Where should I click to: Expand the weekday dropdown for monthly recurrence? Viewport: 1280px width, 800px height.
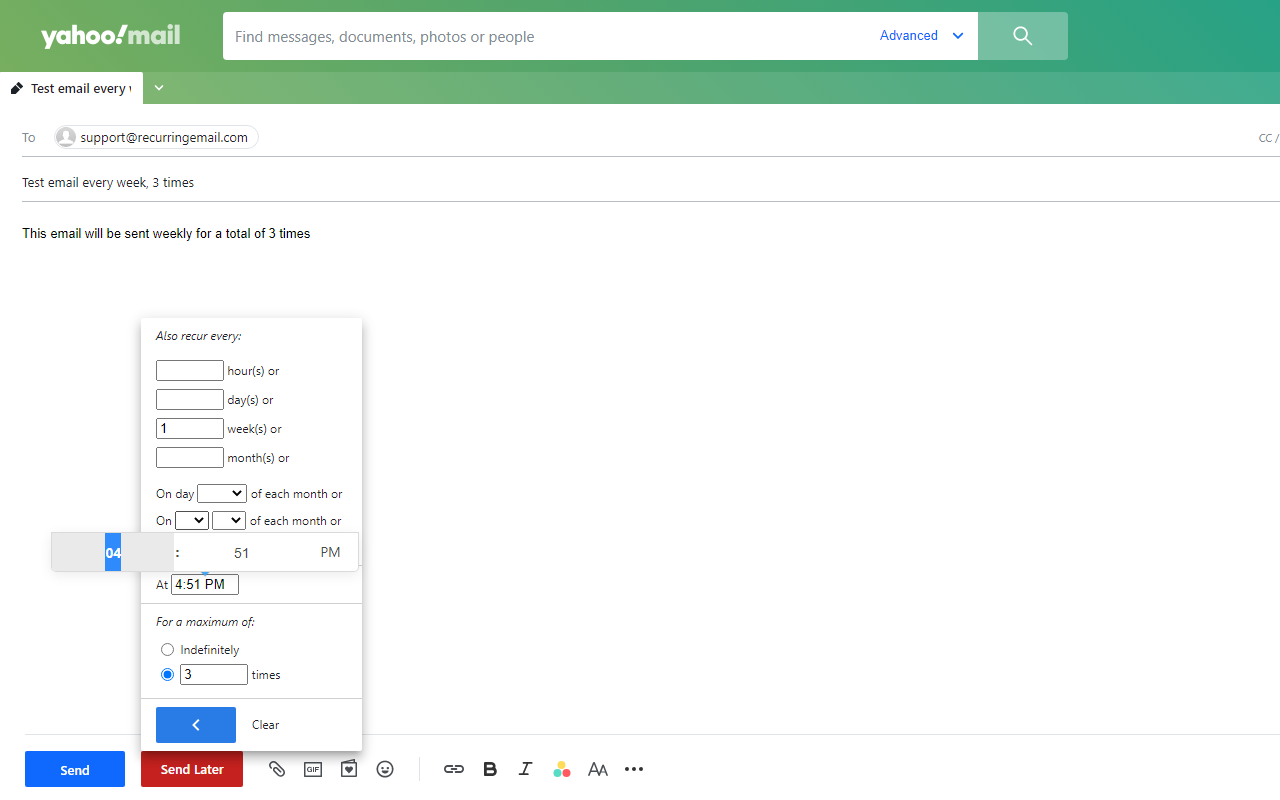coord(228,520)
